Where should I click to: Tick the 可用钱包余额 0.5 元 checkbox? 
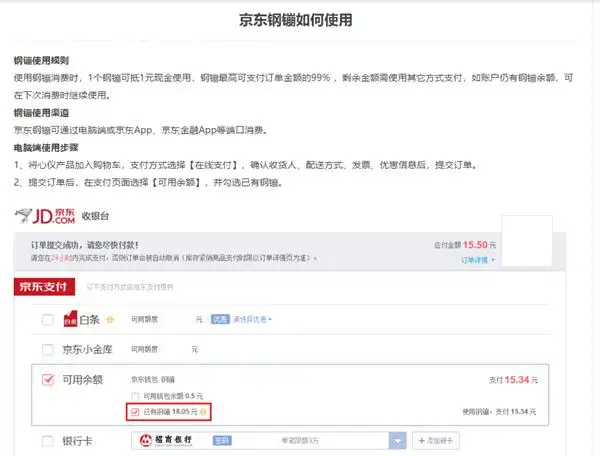click(135, 396)
